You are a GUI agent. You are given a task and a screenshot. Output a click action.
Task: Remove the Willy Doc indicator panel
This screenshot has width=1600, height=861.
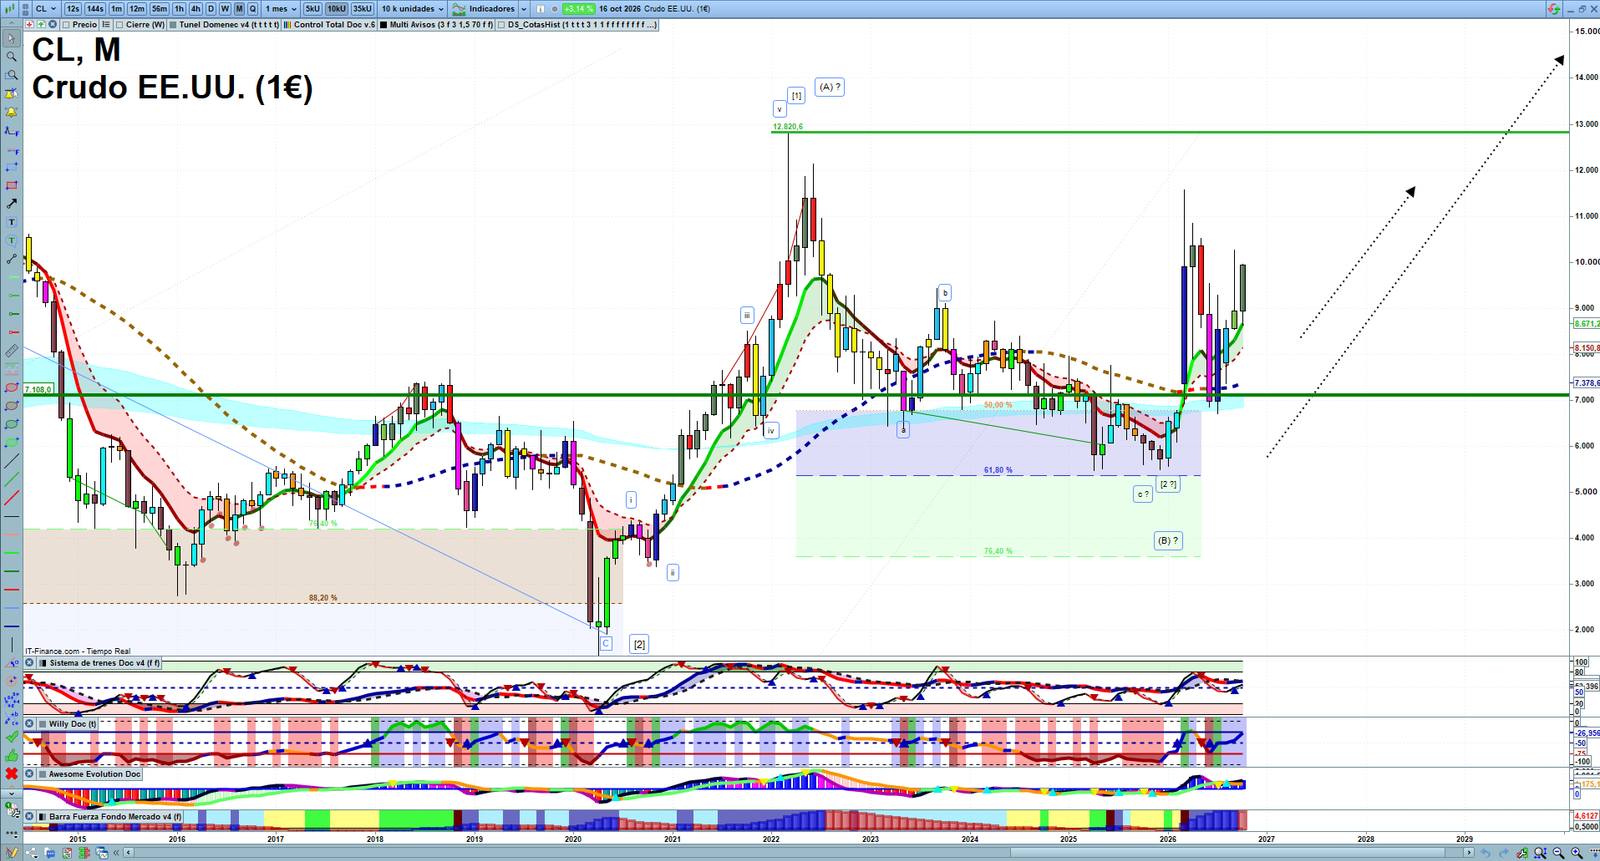(30, 724)
